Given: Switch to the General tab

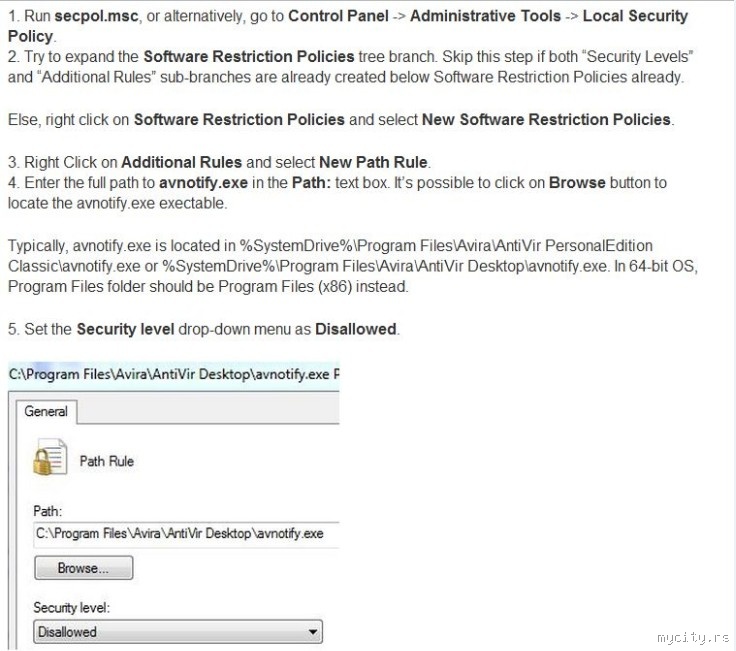Looking at the screenshot, I should point(46,411).
